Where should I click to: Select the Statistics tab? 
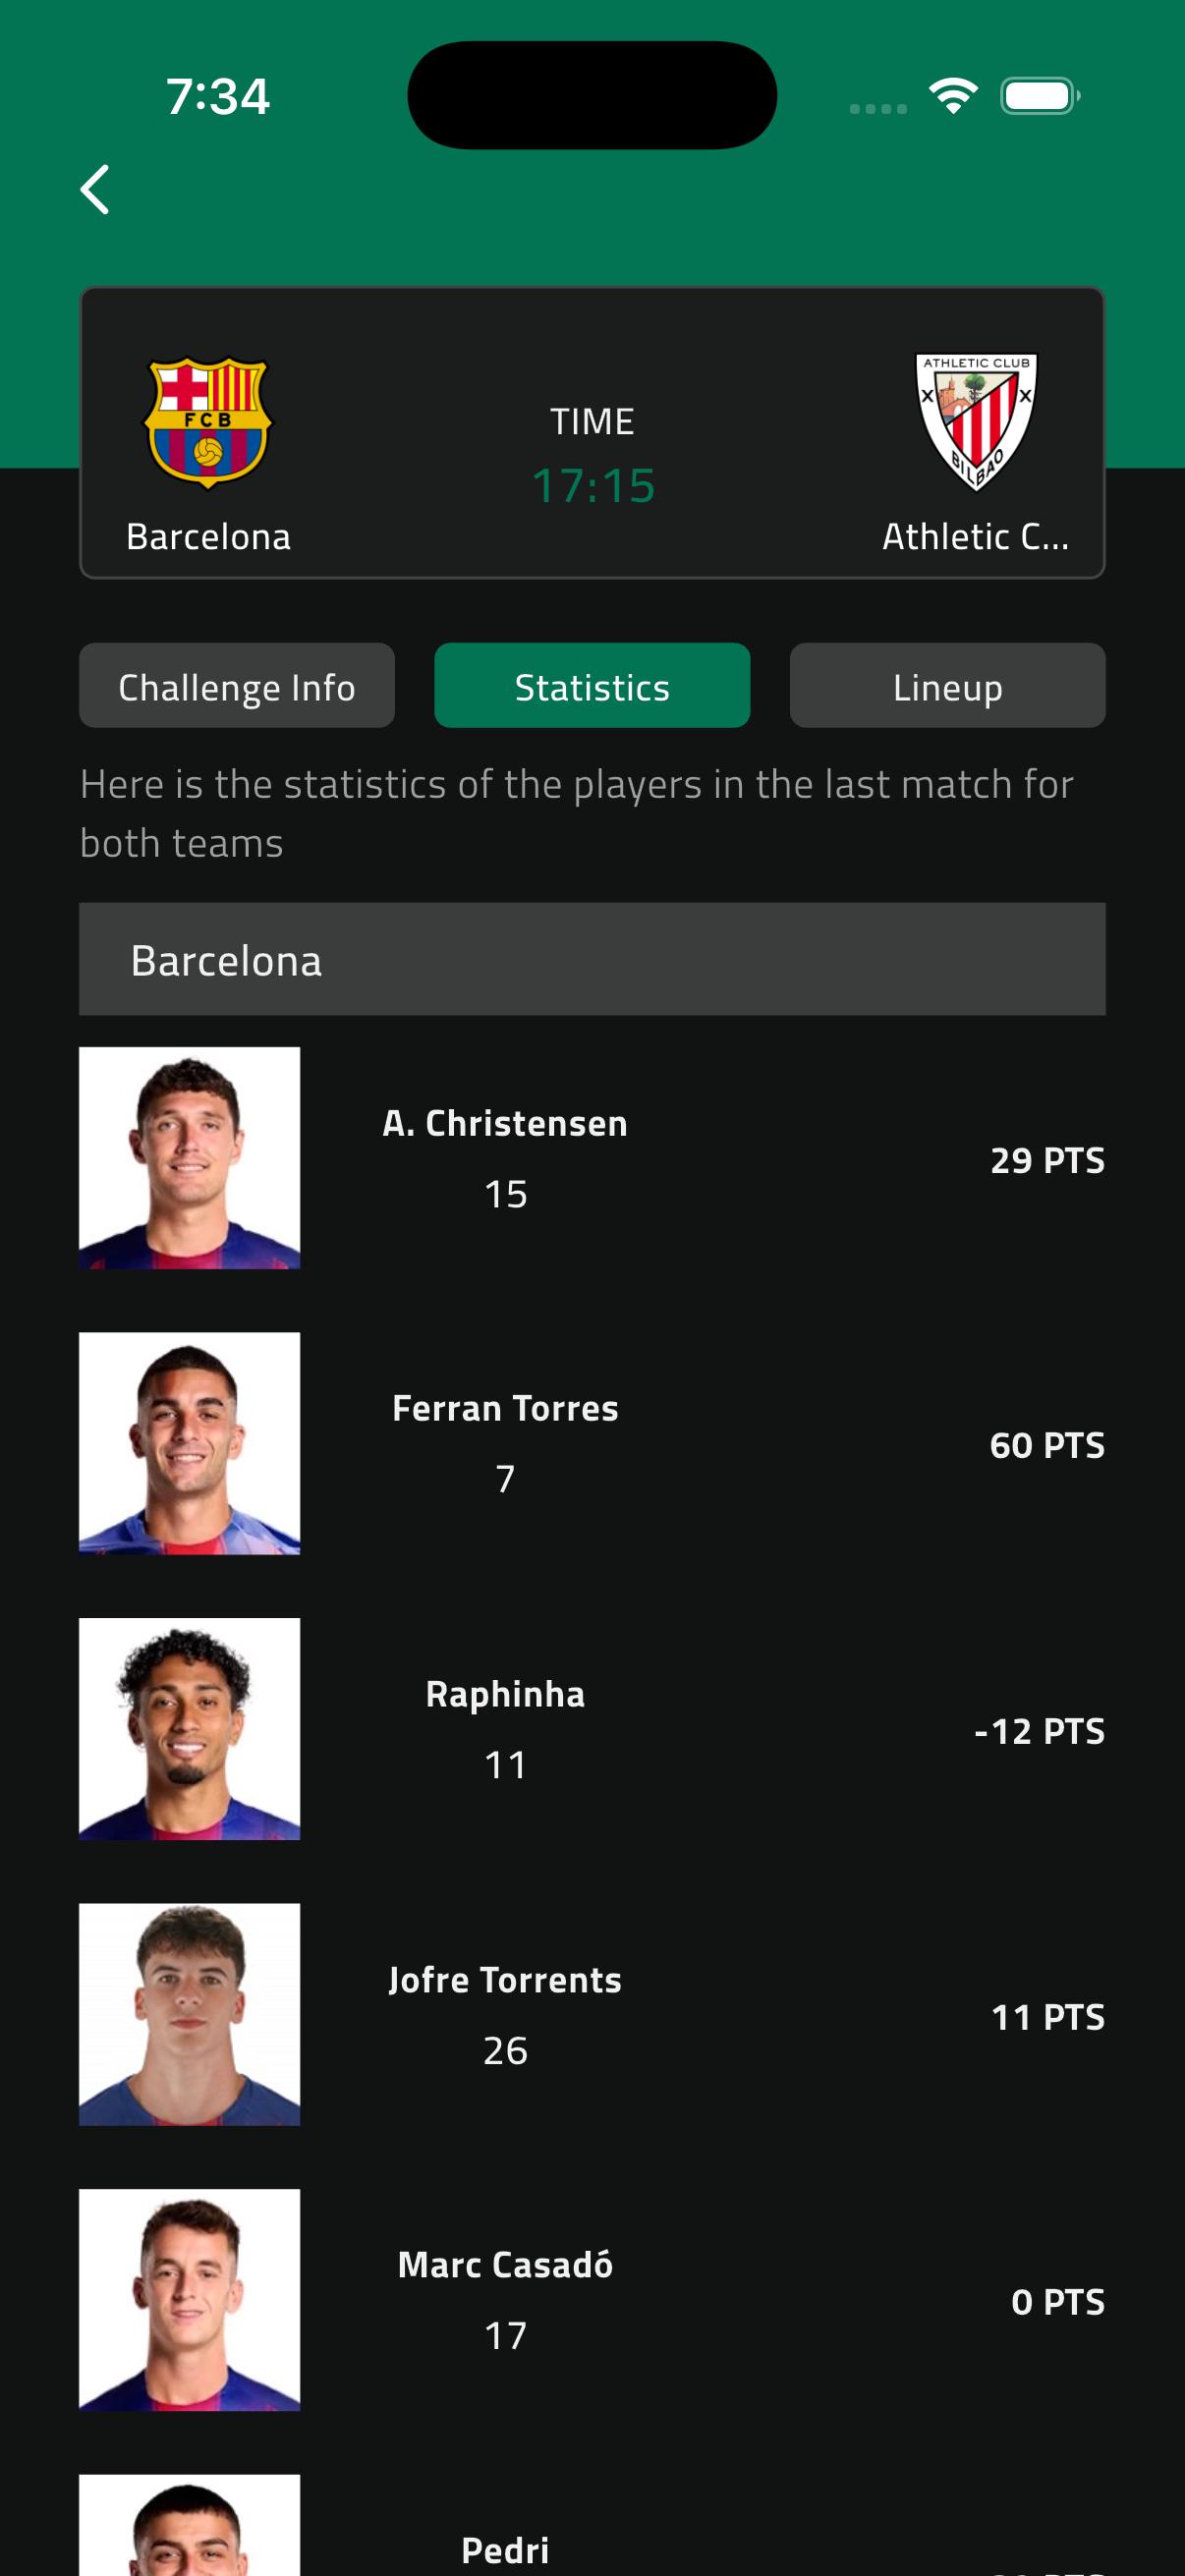(592, 686)
